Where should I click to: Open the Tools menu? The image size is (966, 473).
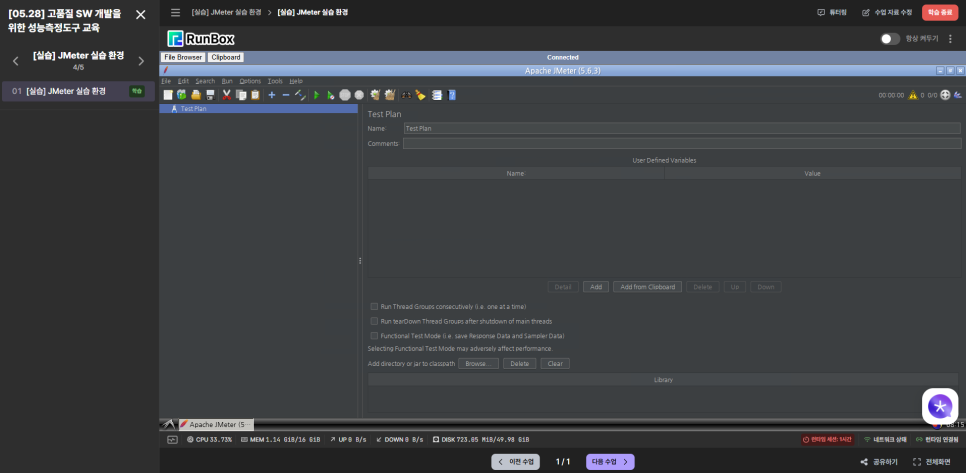tap(275, 81)
